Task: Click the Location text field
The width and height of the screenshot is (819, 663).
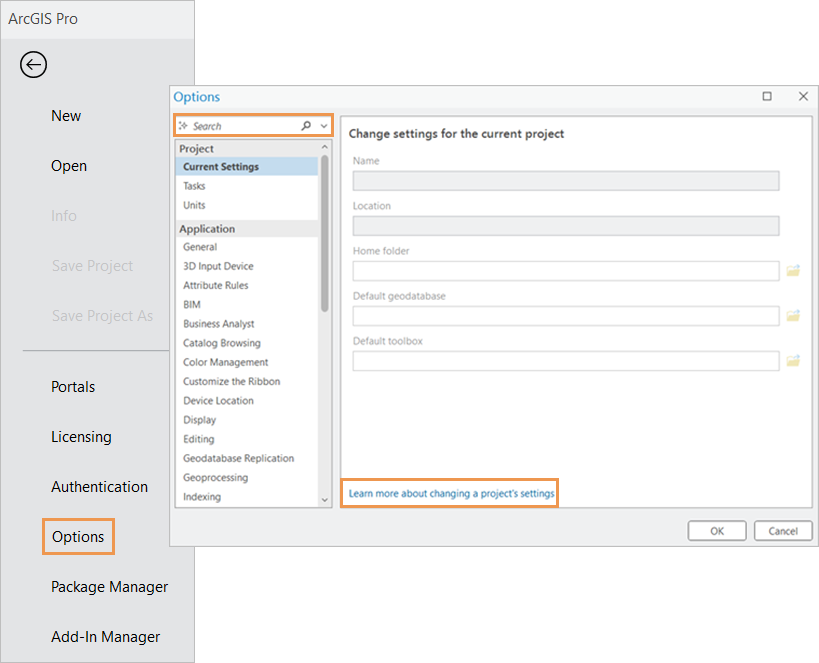Action: click(566, 226)
